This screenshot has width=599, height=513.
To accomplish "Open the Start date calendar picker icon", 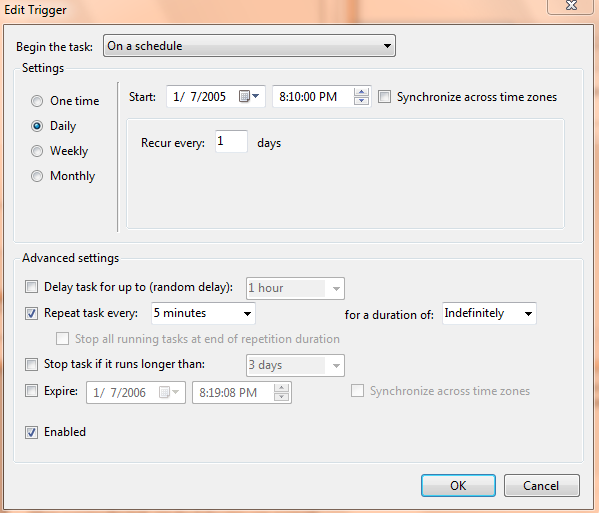I will pyautogui.click(x=249, y=96).
